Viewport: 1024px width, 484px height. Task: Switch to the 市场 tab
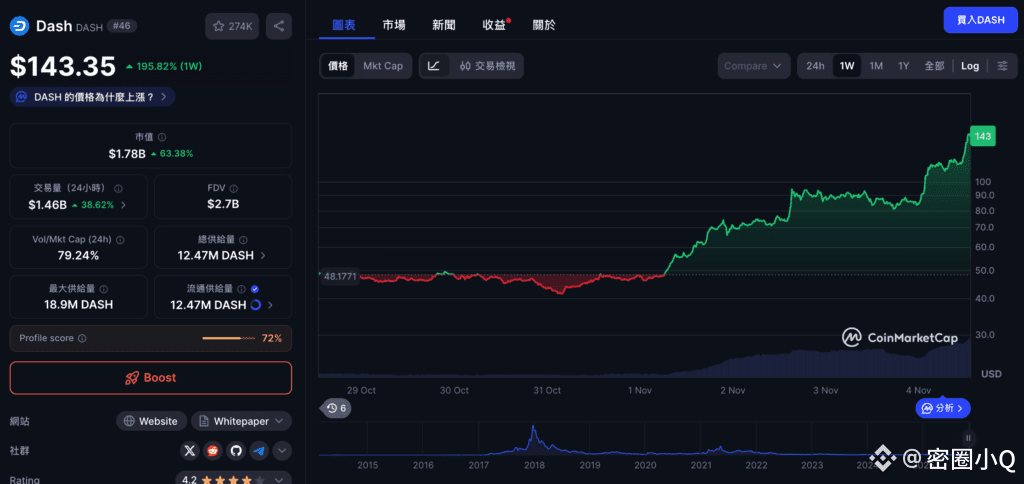(394, 24)
